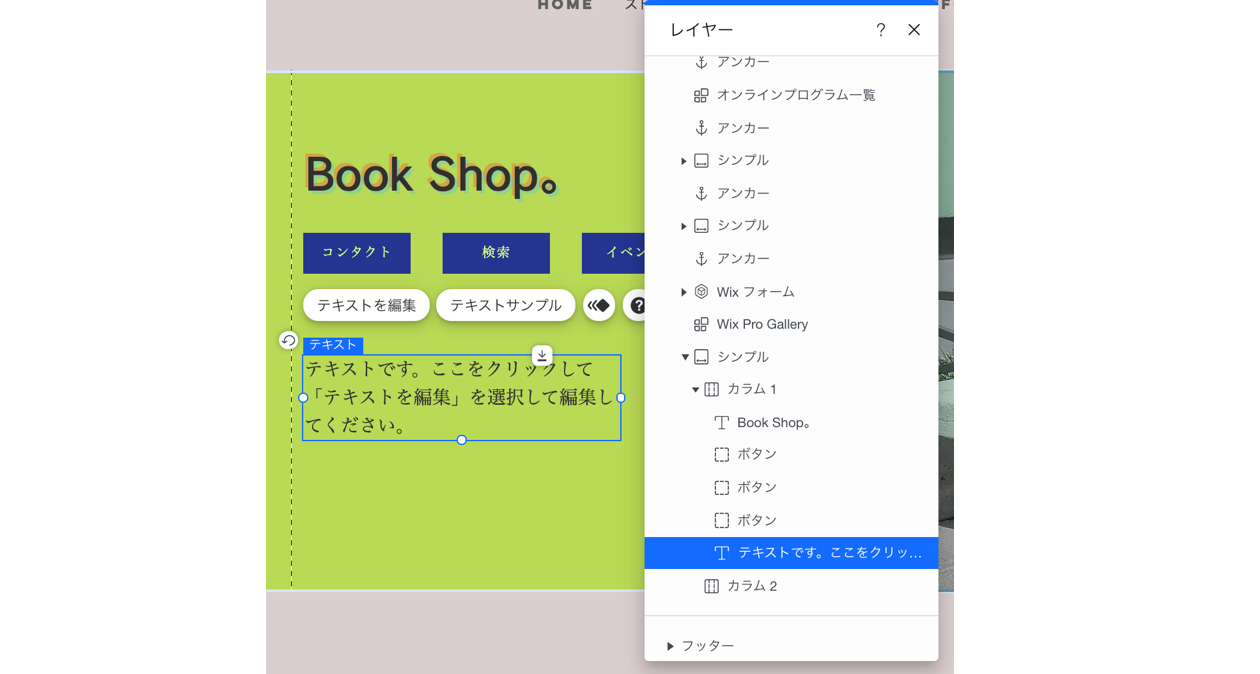Expand the first シンプル layer triangle

click(684, 160)
